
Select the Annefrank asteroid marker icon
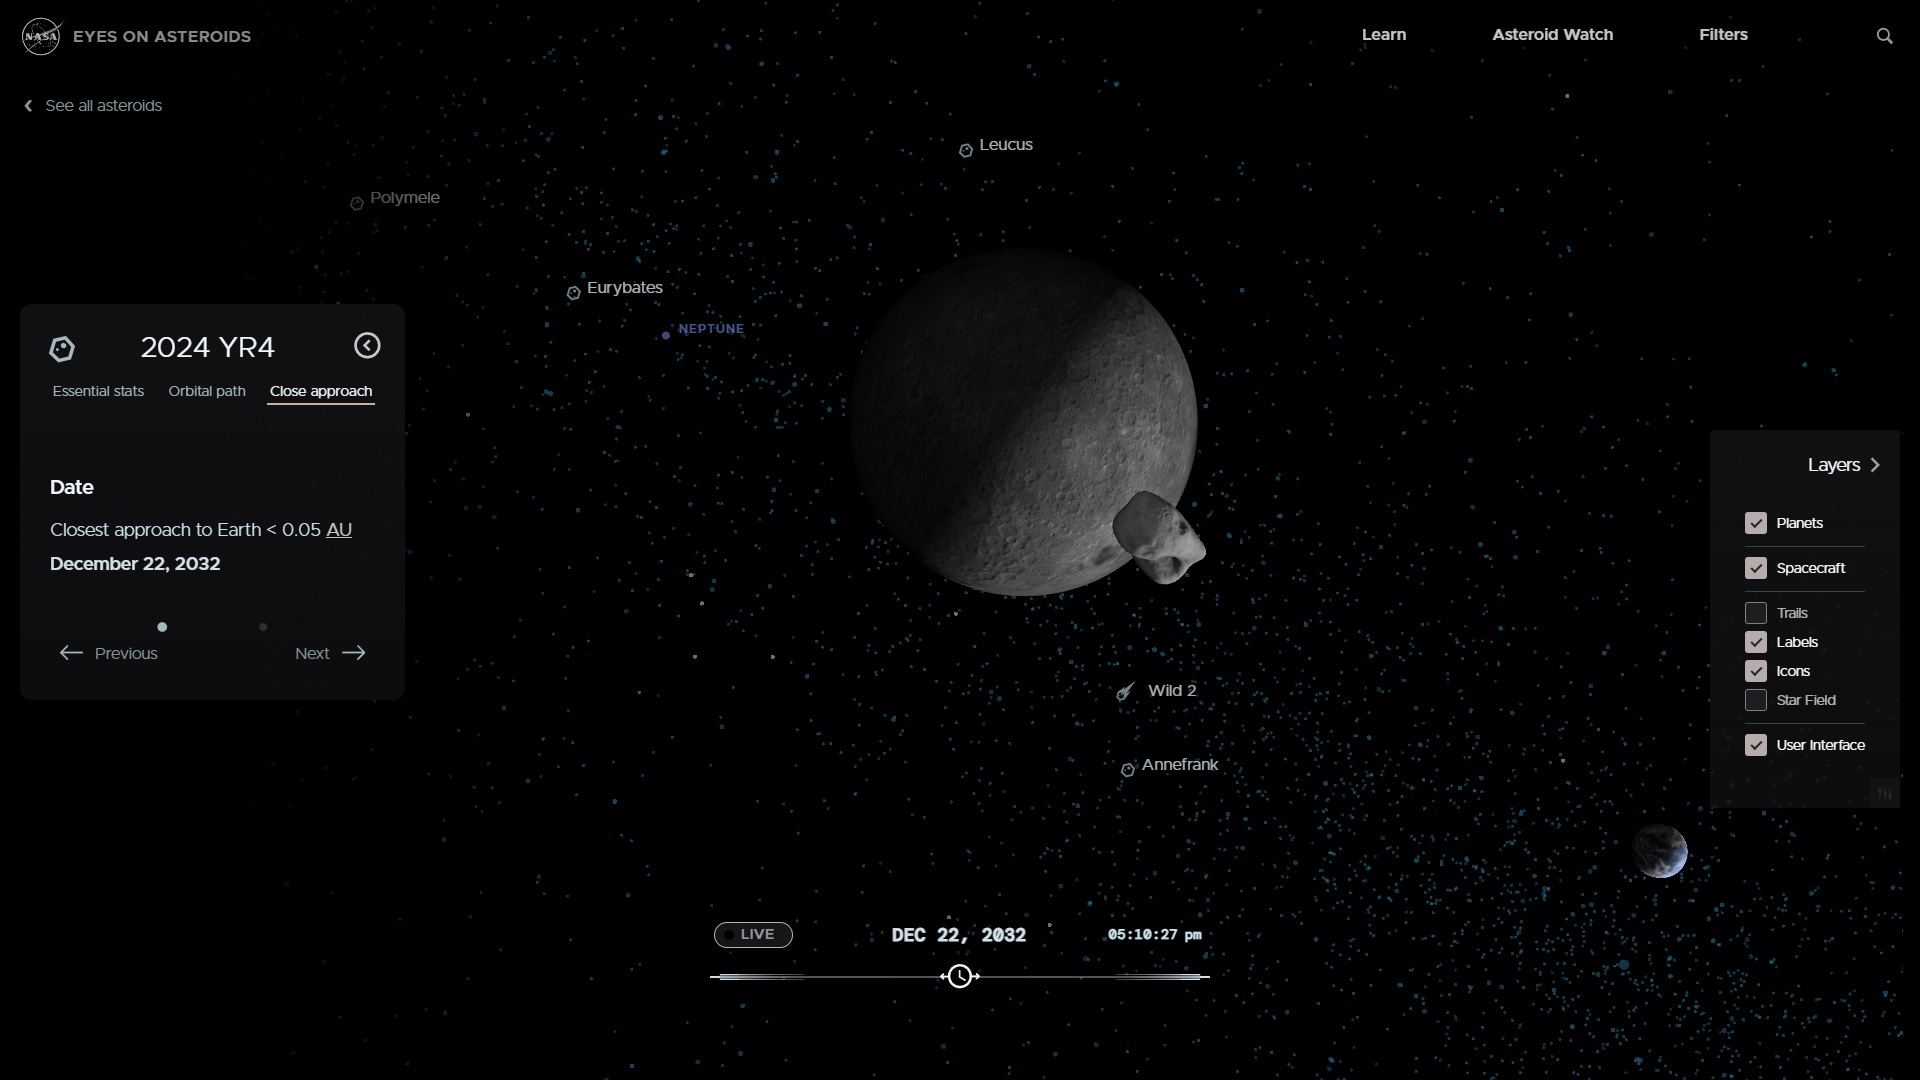pos(1128,770)
